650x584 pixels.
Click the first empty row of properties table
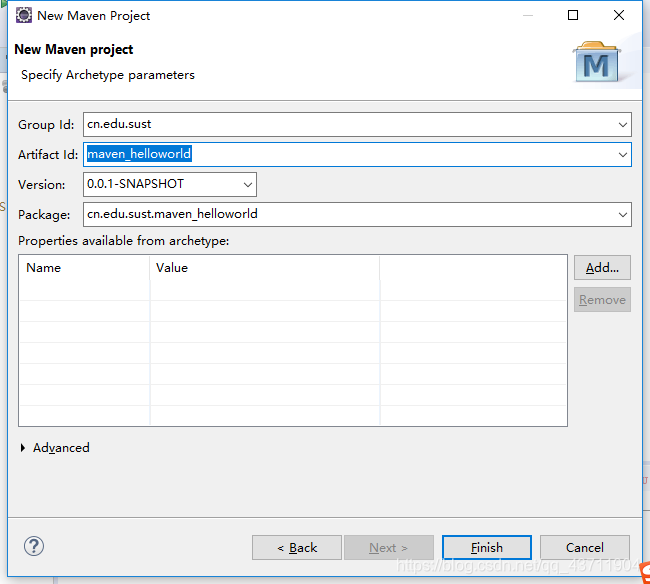(x=293, y=290)
